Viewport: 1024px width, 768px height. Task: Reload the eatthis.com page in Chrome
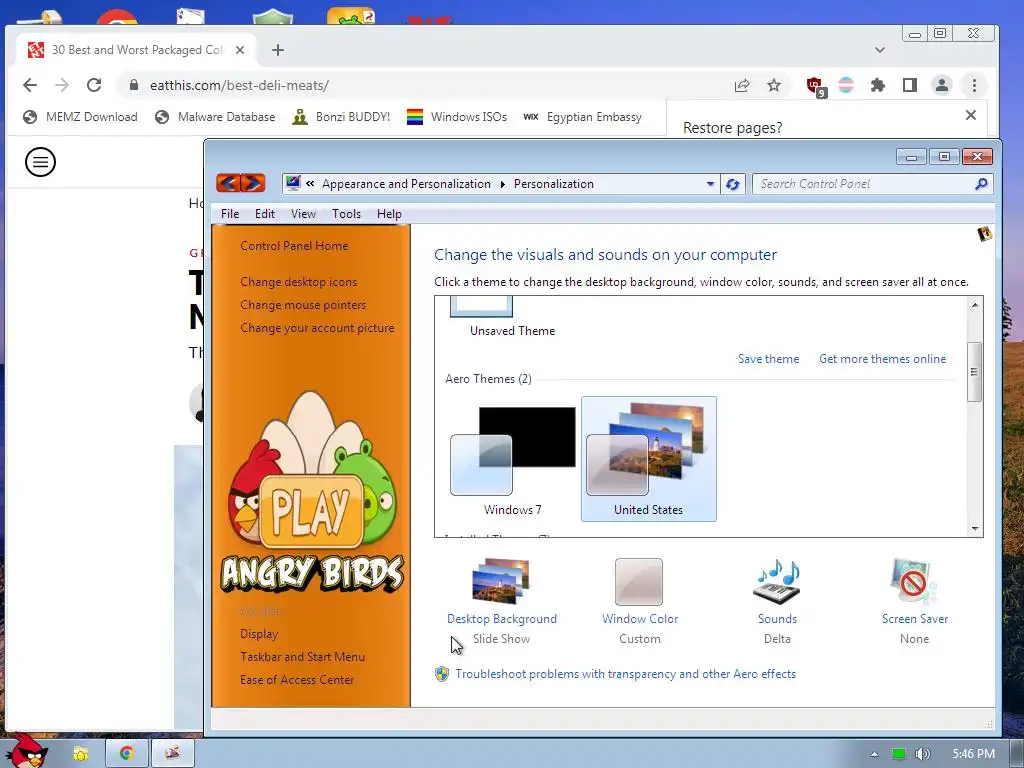[94, 85]
